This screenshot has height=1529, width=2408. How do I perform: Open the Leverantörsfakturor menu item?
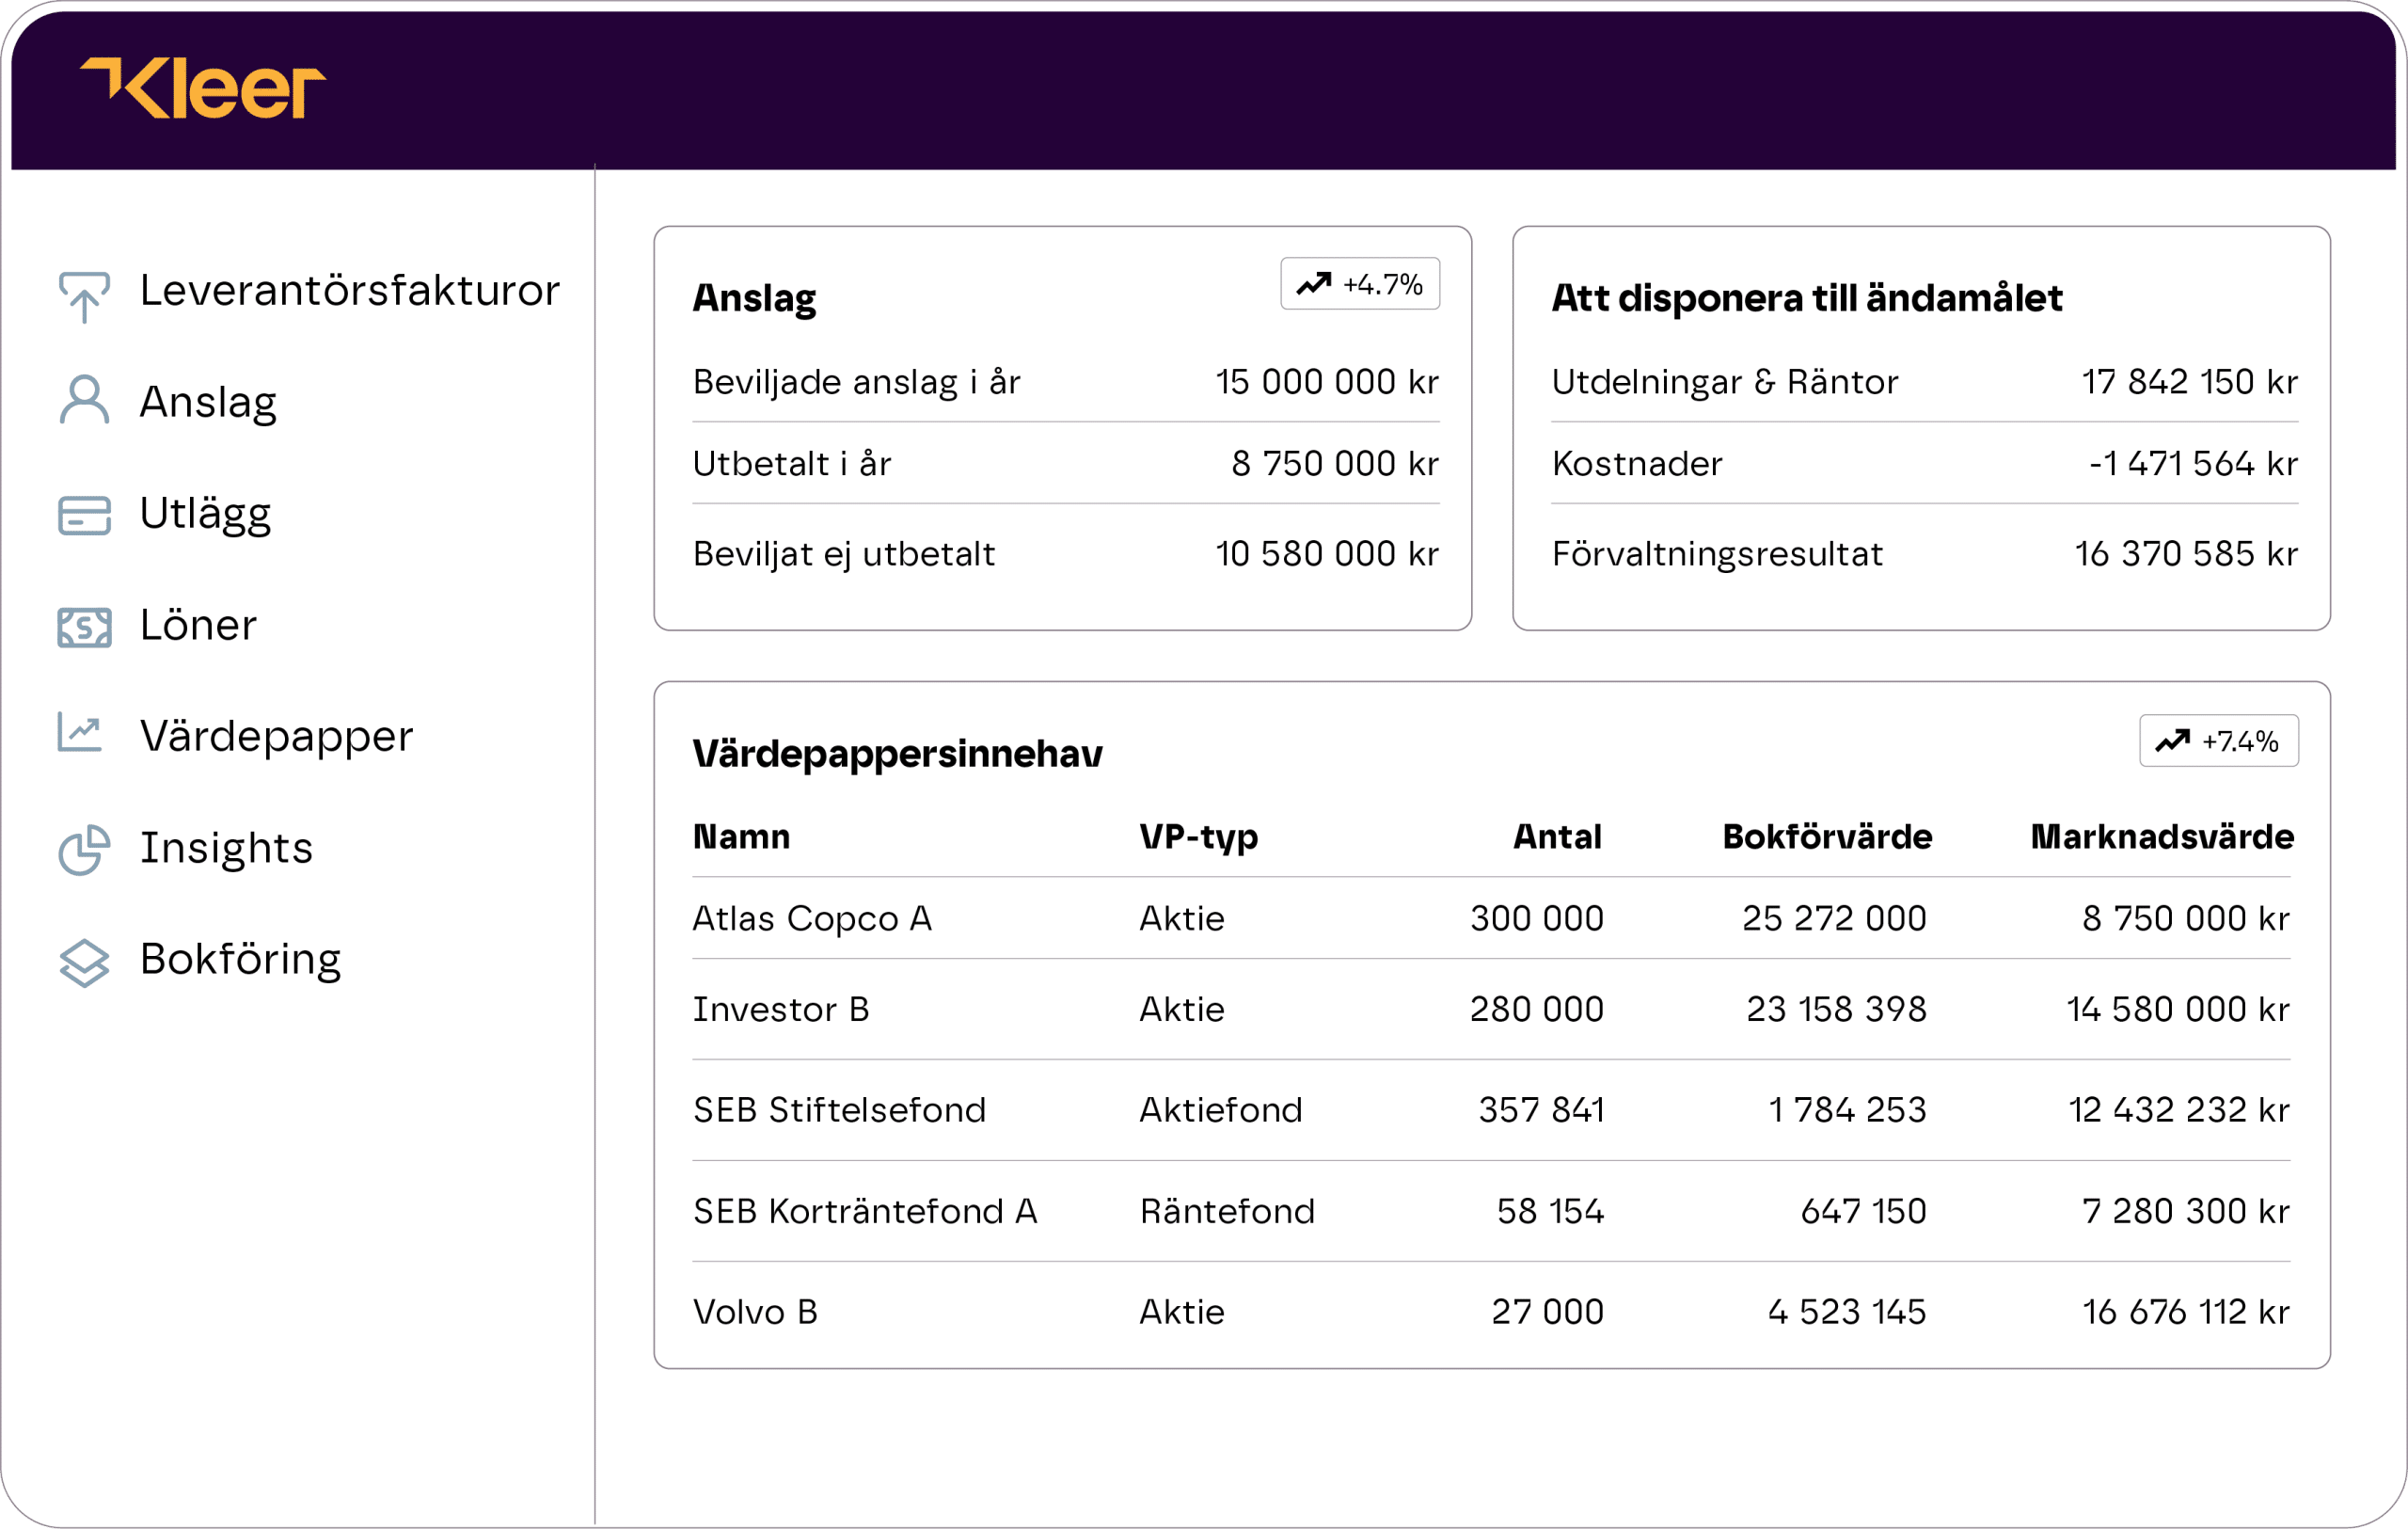coord(349,291)
